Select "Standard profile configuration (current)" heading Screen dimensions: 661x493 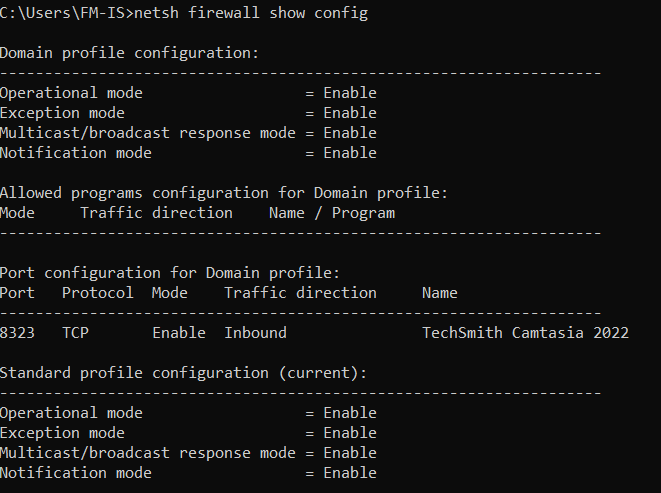(x=183, y=373)
